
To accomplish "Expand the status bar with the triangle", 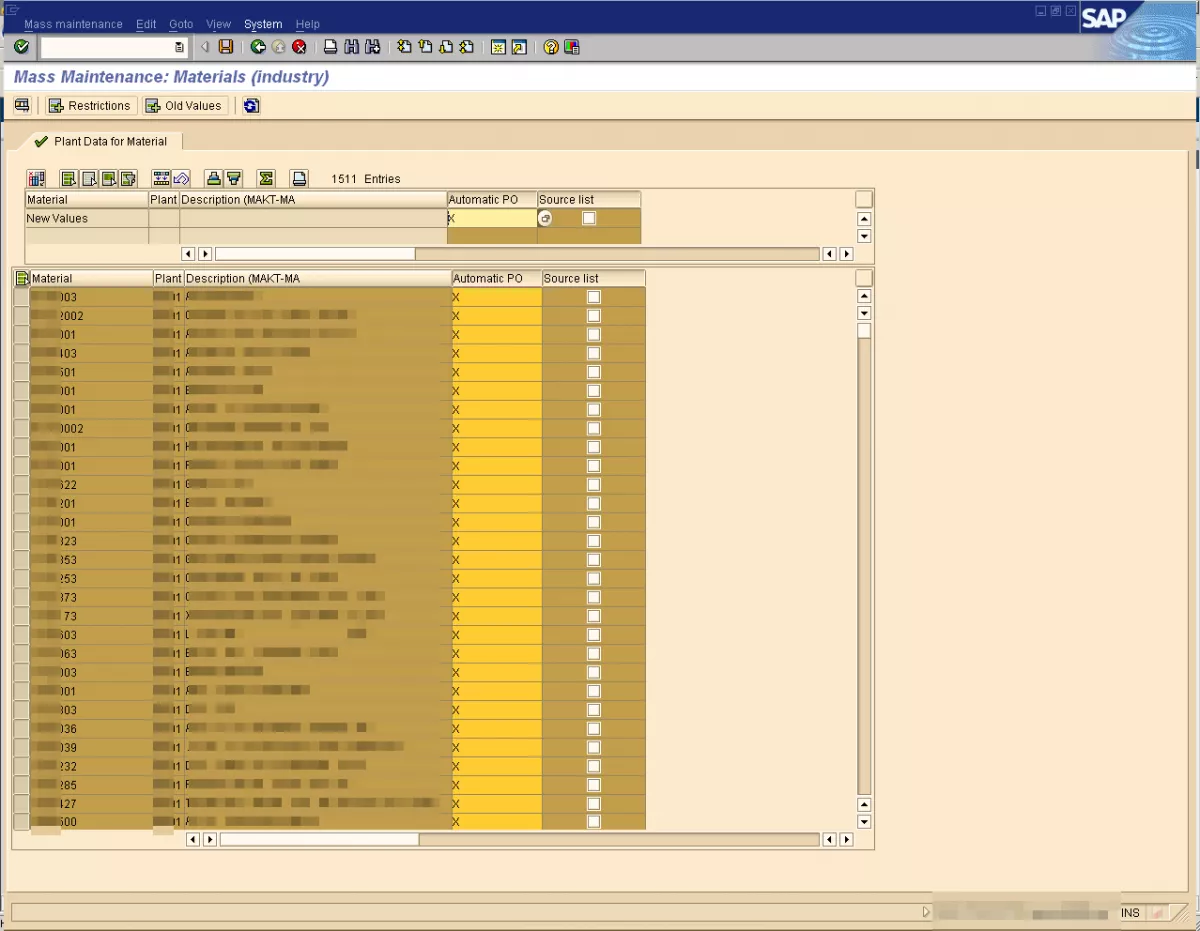I will pyautogui.click(x=926, y=912).
